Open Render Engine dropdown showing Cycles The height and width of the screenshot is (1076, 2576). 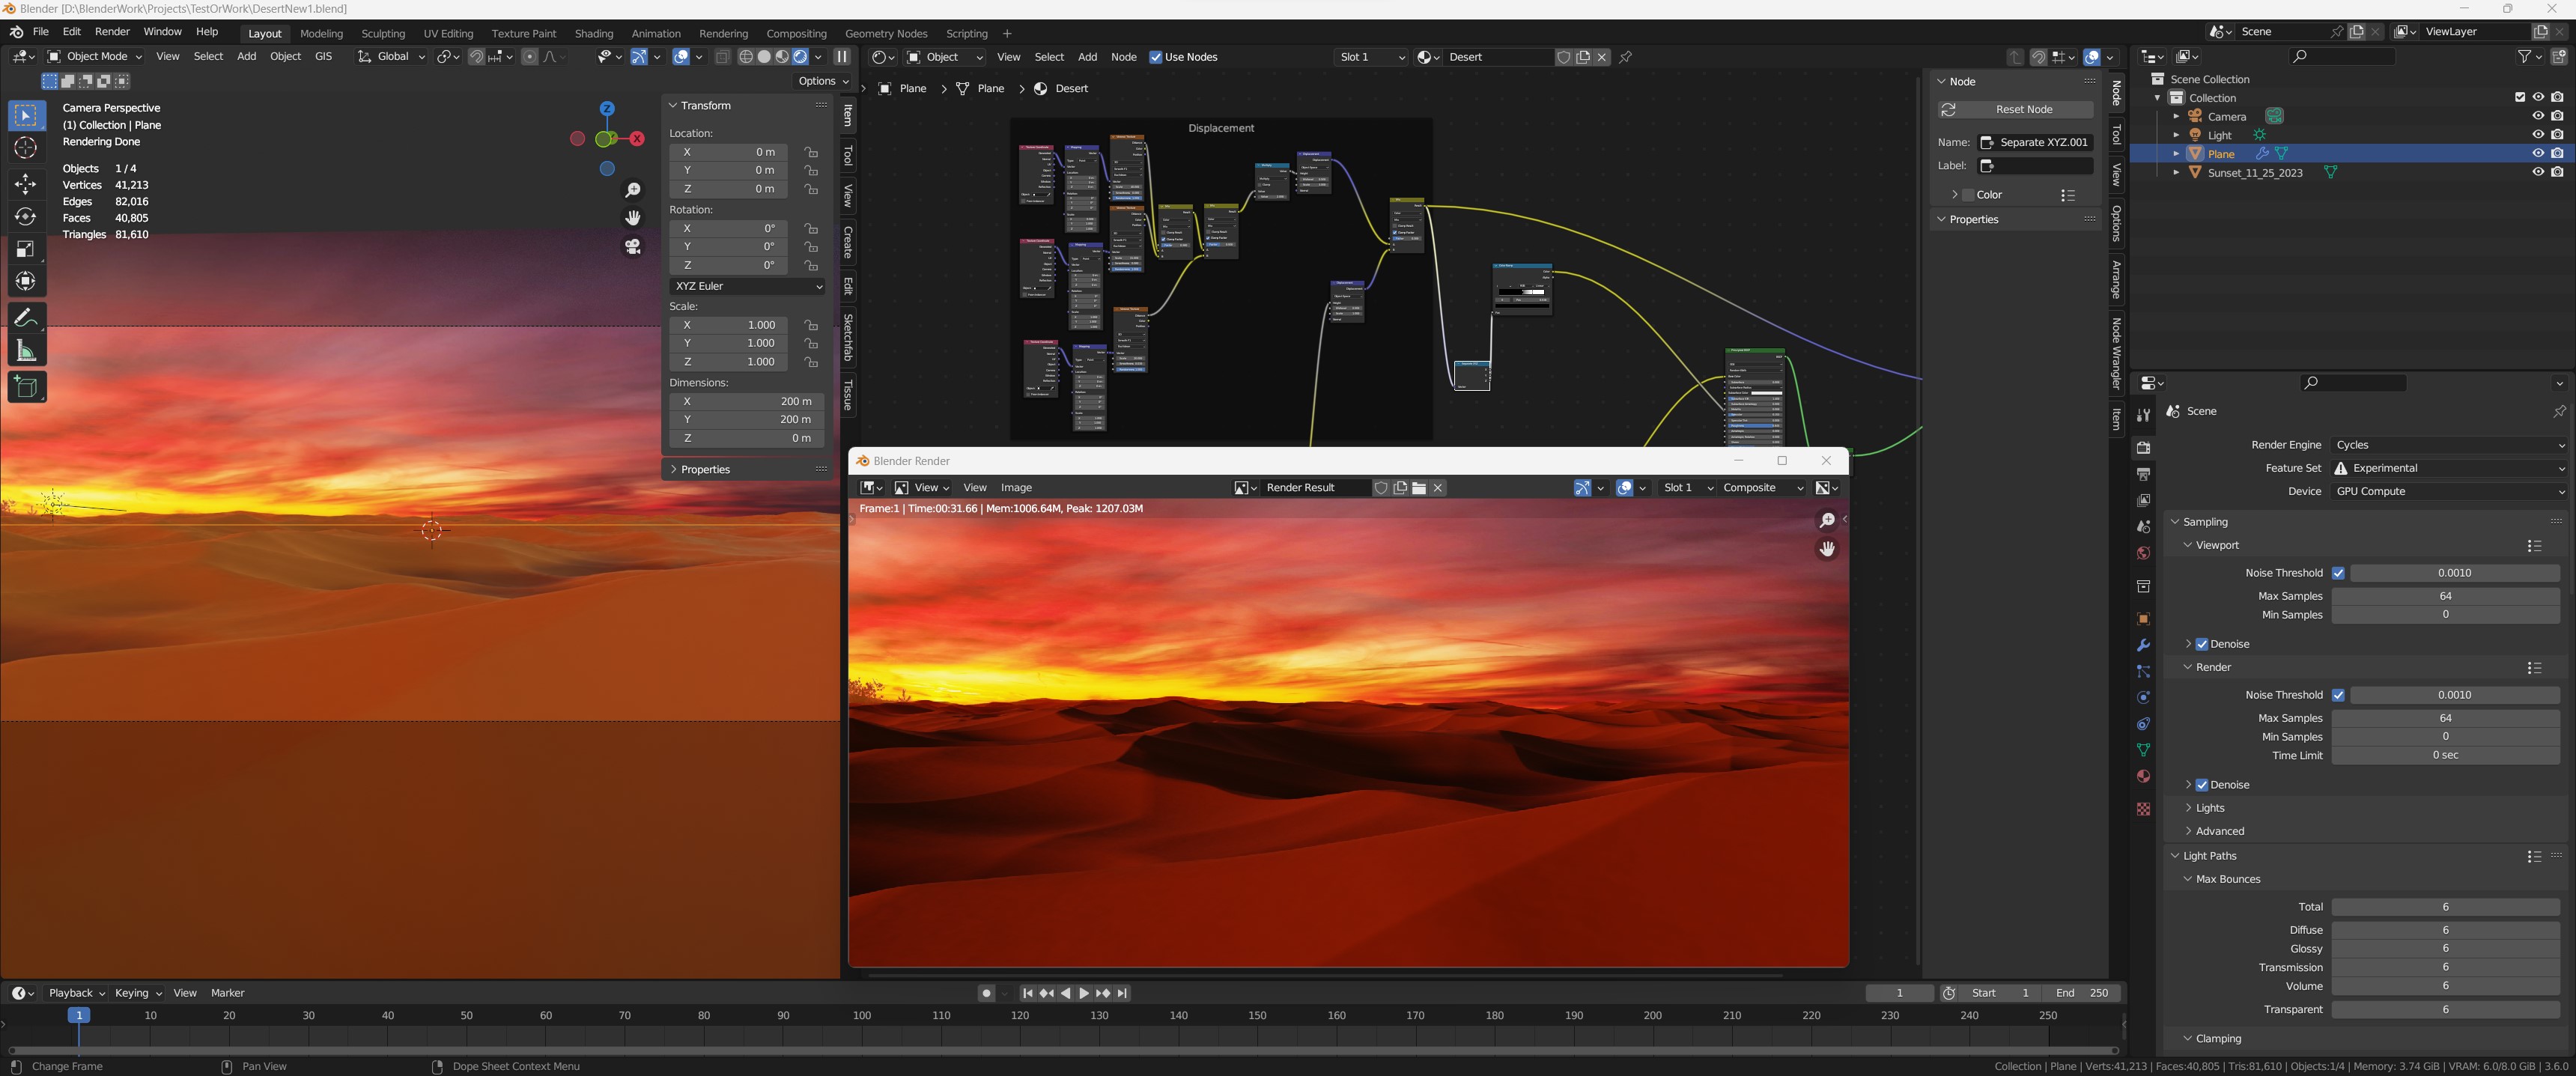[2449, 445]
